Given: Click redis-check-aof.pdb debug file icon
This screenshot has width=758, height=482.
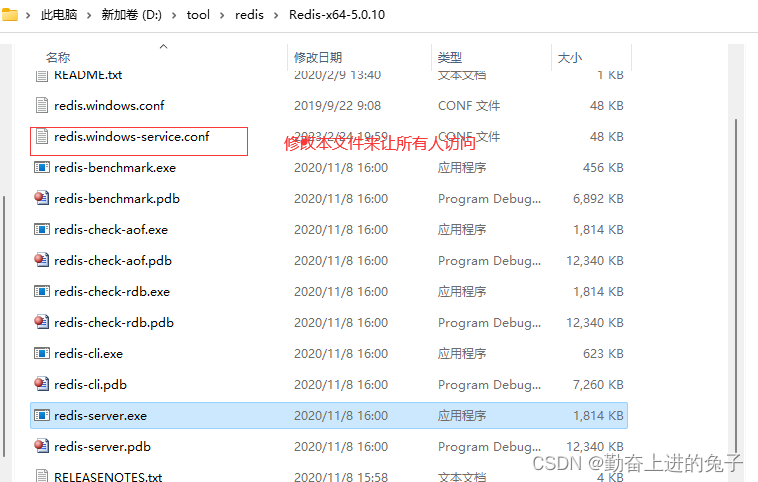Looking at the screenshot, I should click(x=42, y=260).
